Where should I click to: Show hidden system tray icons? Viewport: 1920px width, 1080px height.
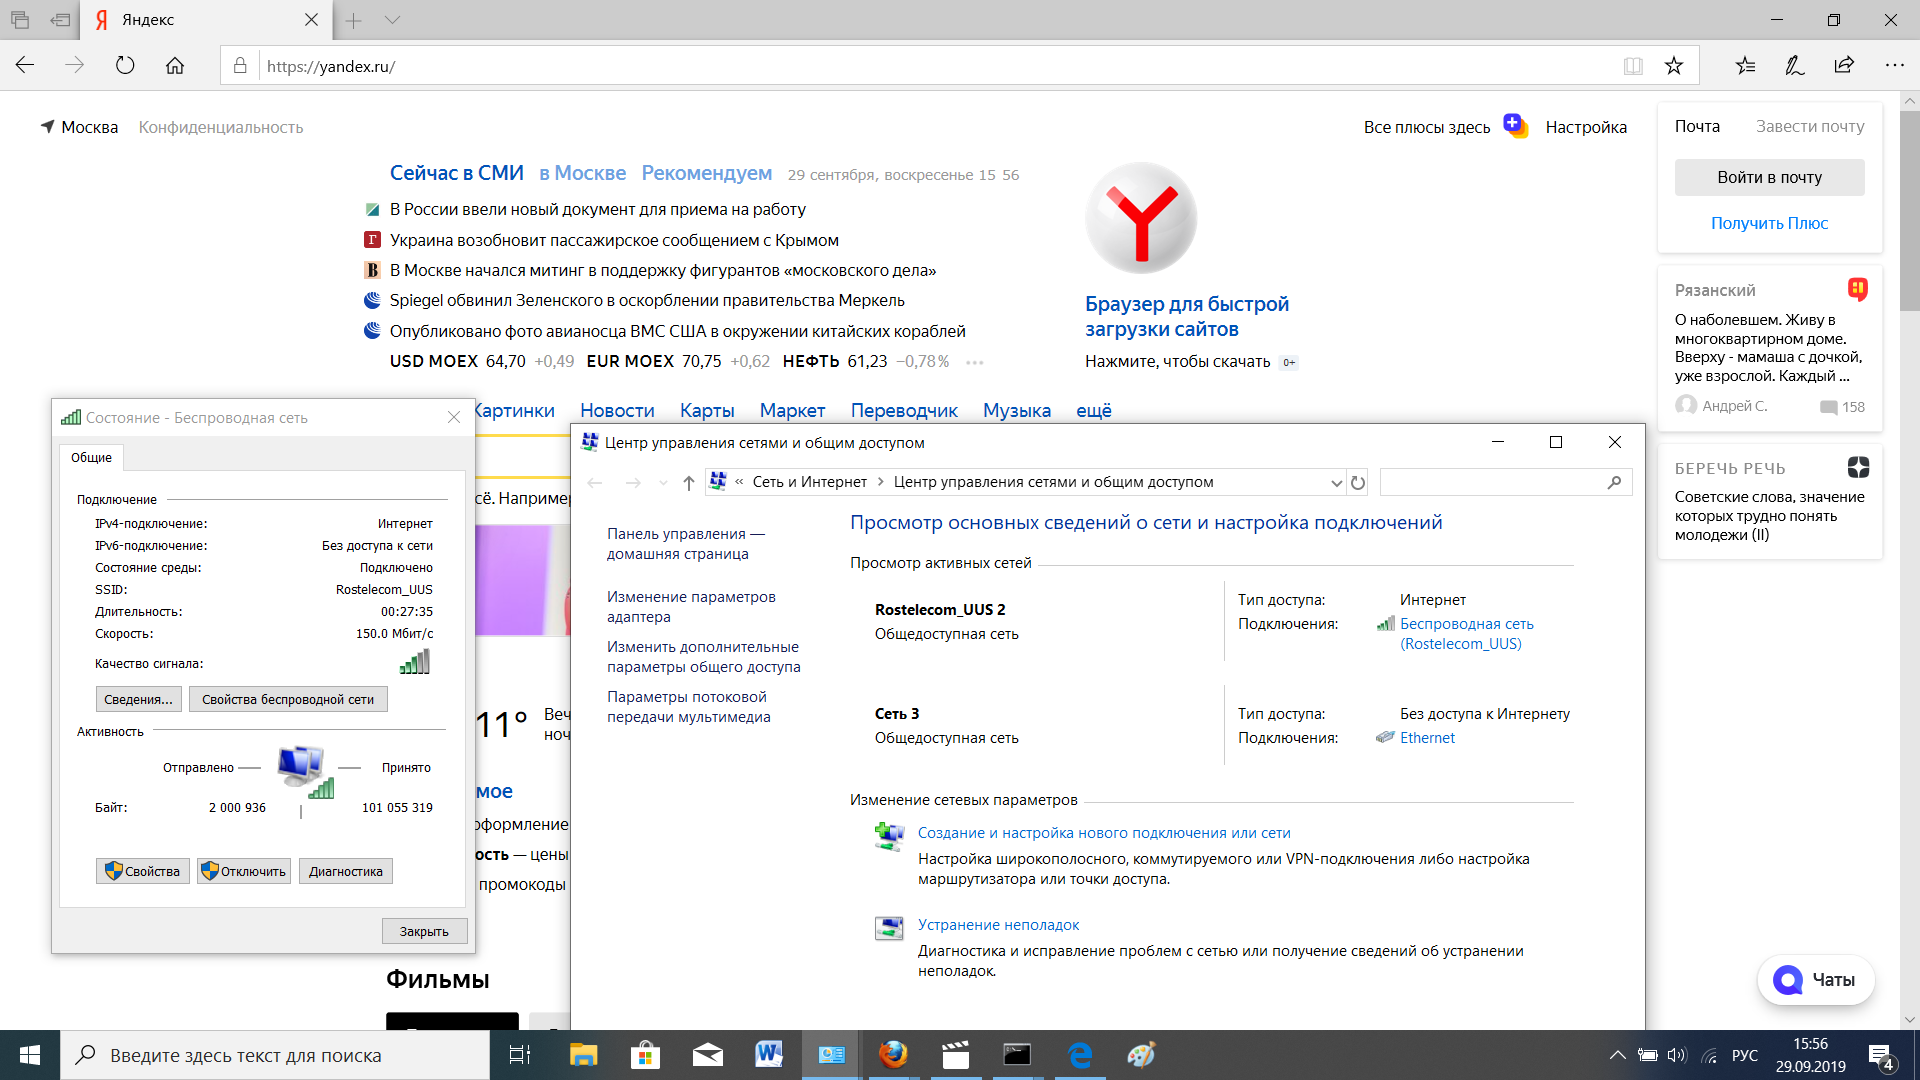tap(1617, 1055)
